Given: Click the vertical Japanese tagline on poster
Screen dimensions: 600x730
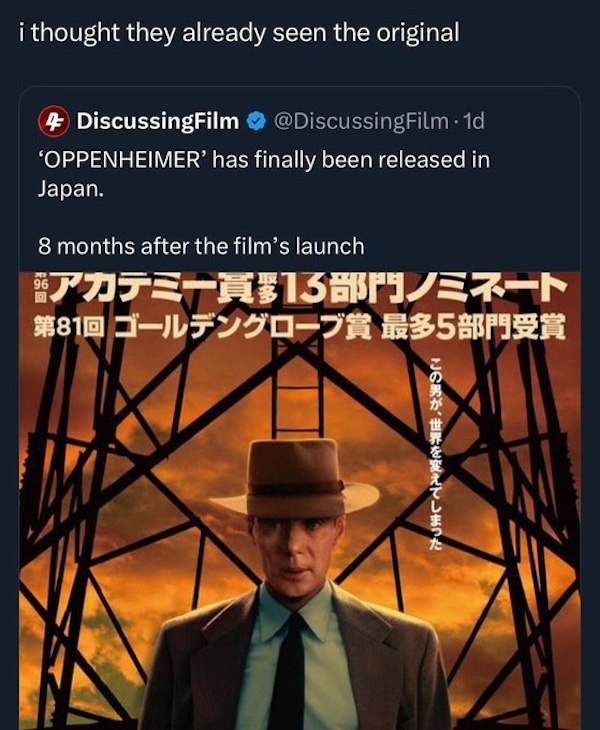Looking at the screenshot, I should click(436, 450).
